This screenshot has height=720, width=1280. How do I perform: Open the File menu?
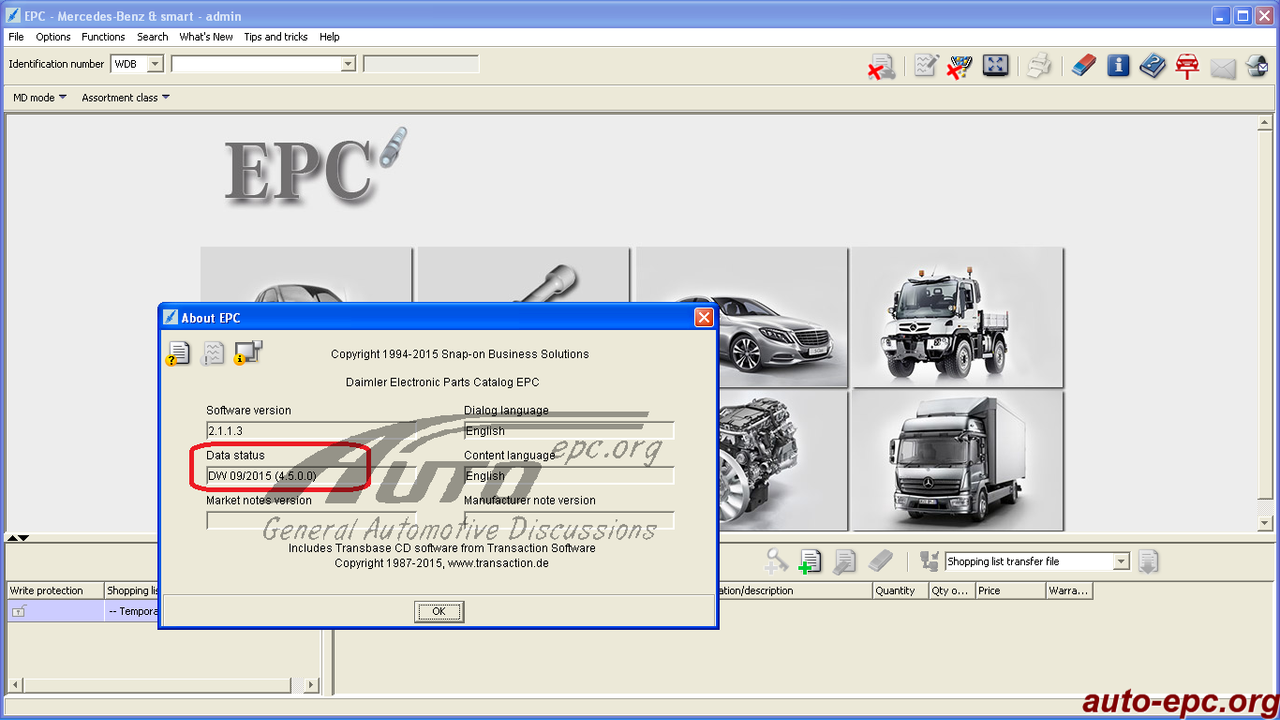[x=16, y=37]
